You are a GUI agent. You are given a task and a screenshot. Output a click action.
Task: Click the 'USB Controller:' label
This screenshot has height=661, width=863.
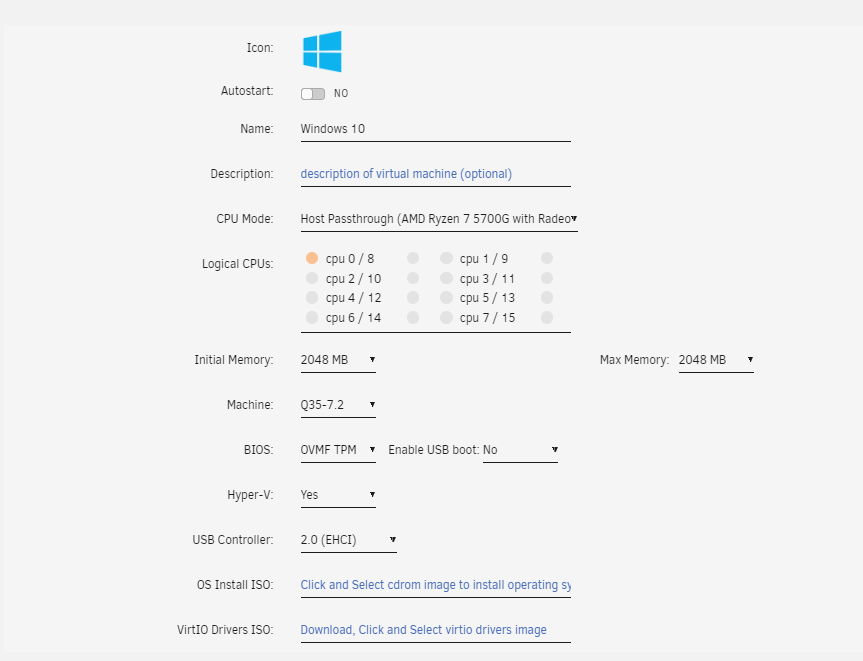(x=232, y=540)
